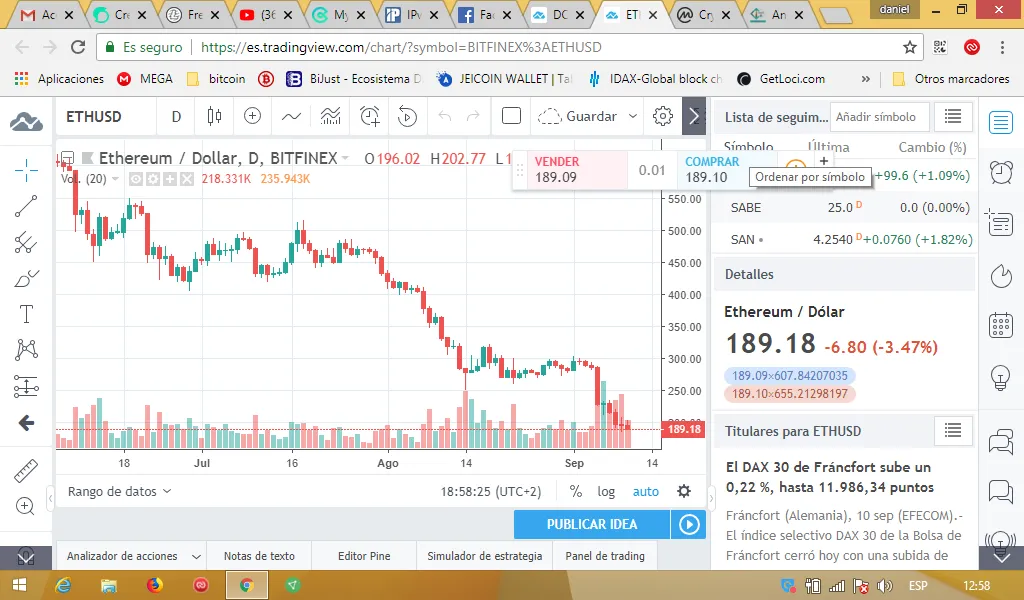Open Ethereum / Dollar title dropdown arrow
The height and width of the screenshot is (600, 1024).
pos(345,158)
